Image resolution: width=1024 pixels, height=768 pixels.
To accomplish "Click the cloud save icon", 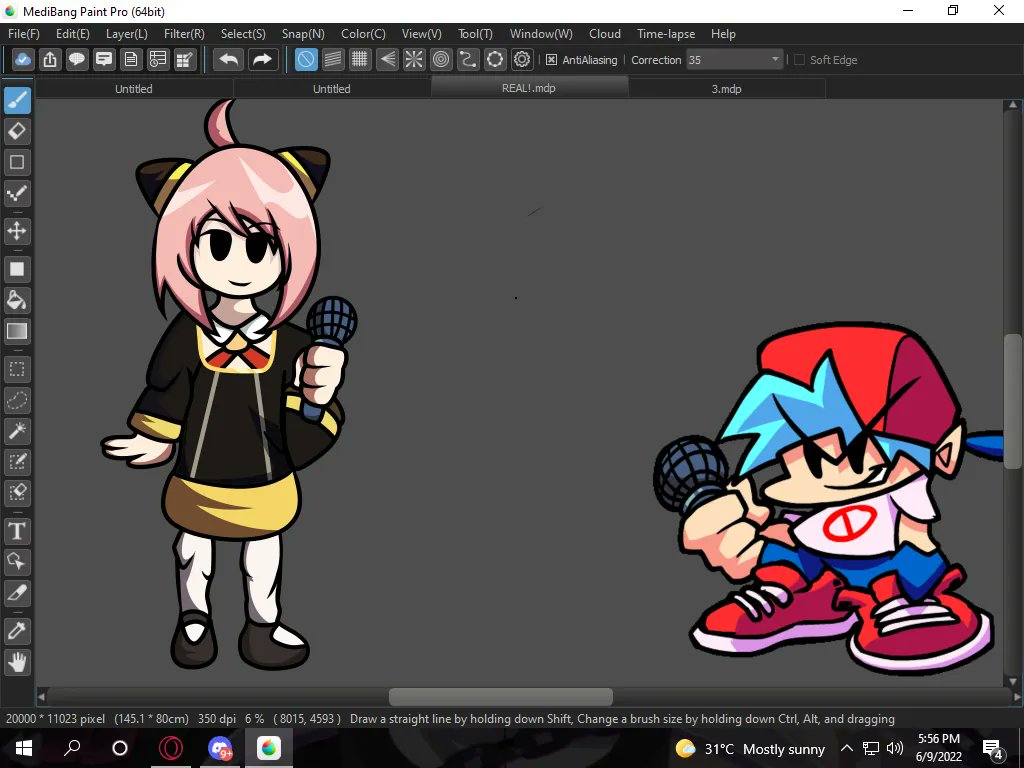I will (23, 59).
